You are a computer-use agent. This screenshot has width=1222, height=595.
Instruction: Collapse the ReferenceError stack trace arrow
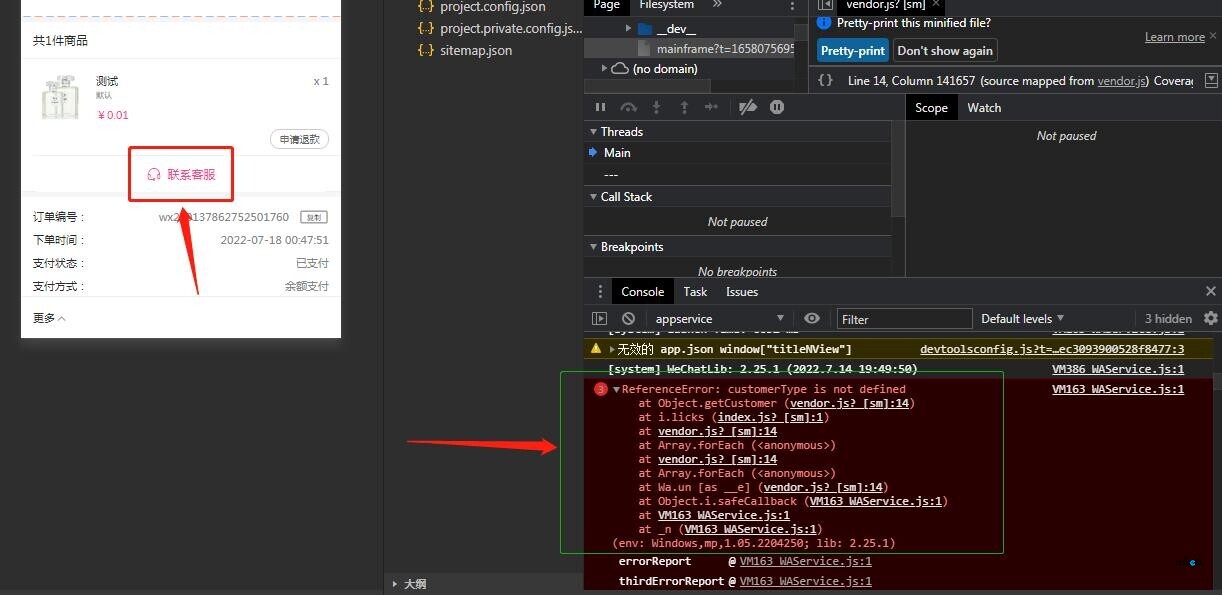tap(617, 390)
